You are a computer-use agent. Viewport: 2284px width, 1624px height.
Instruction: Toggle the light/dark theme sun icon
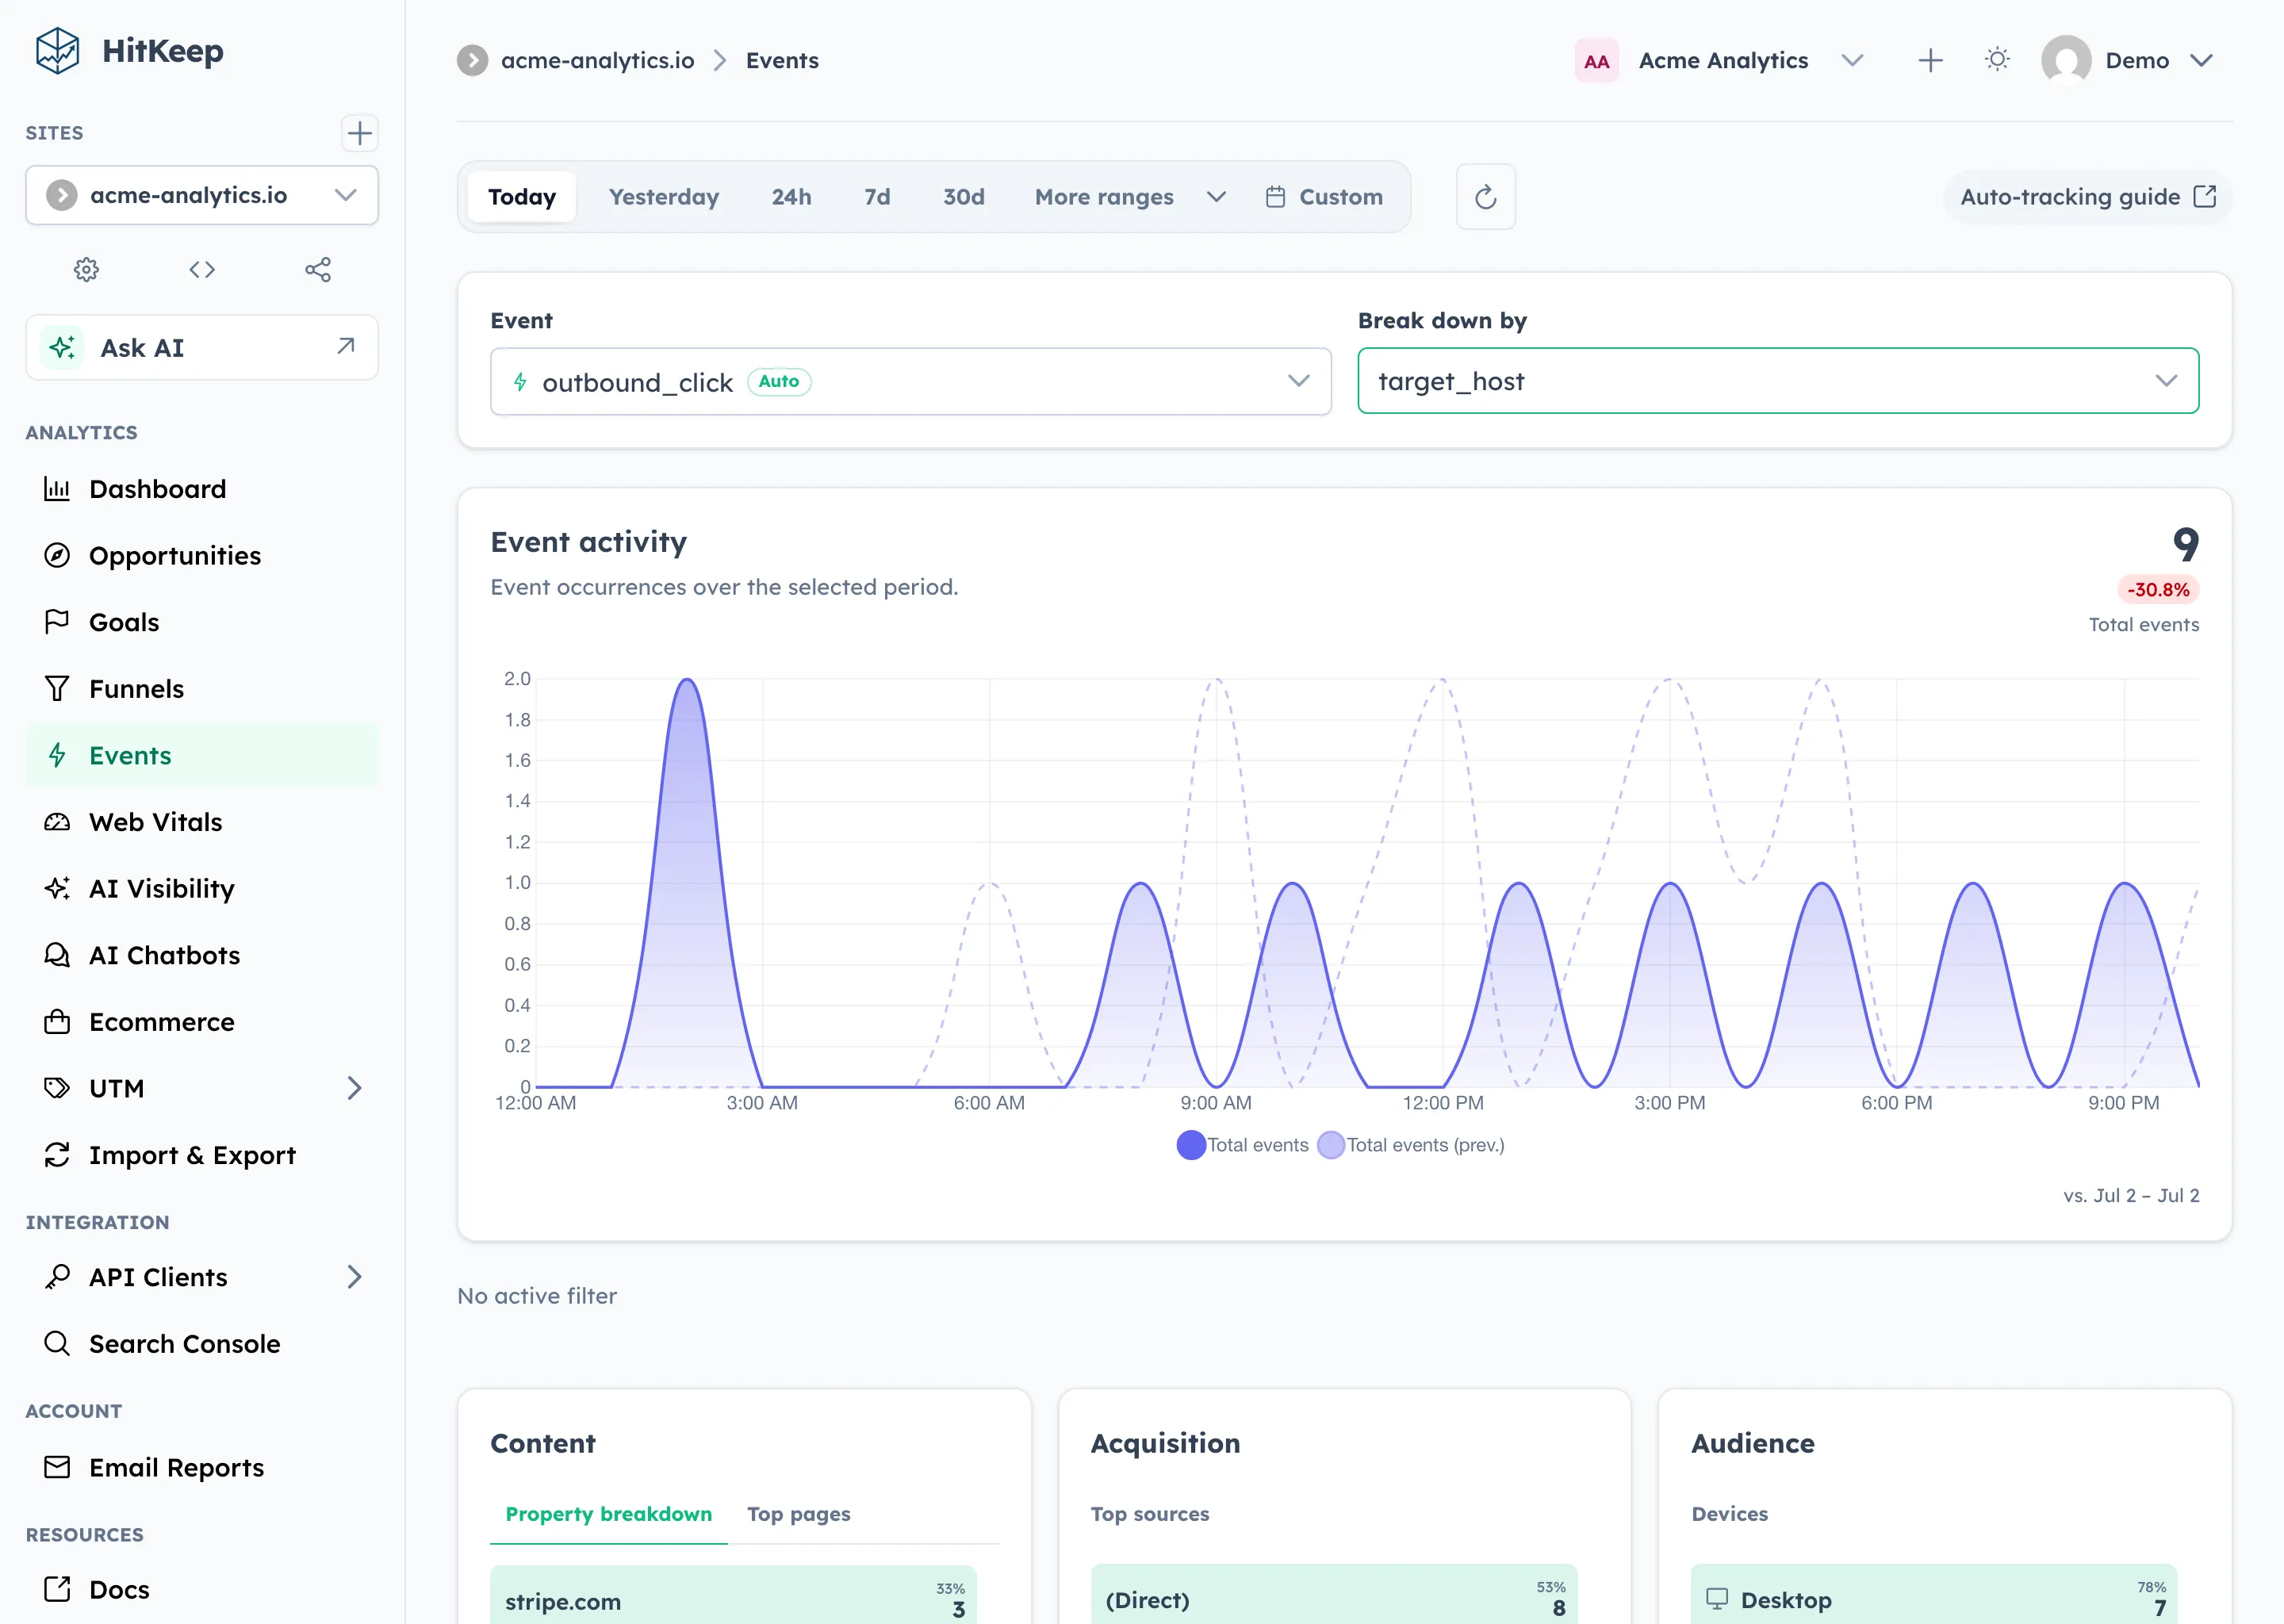coord(1997,60)
